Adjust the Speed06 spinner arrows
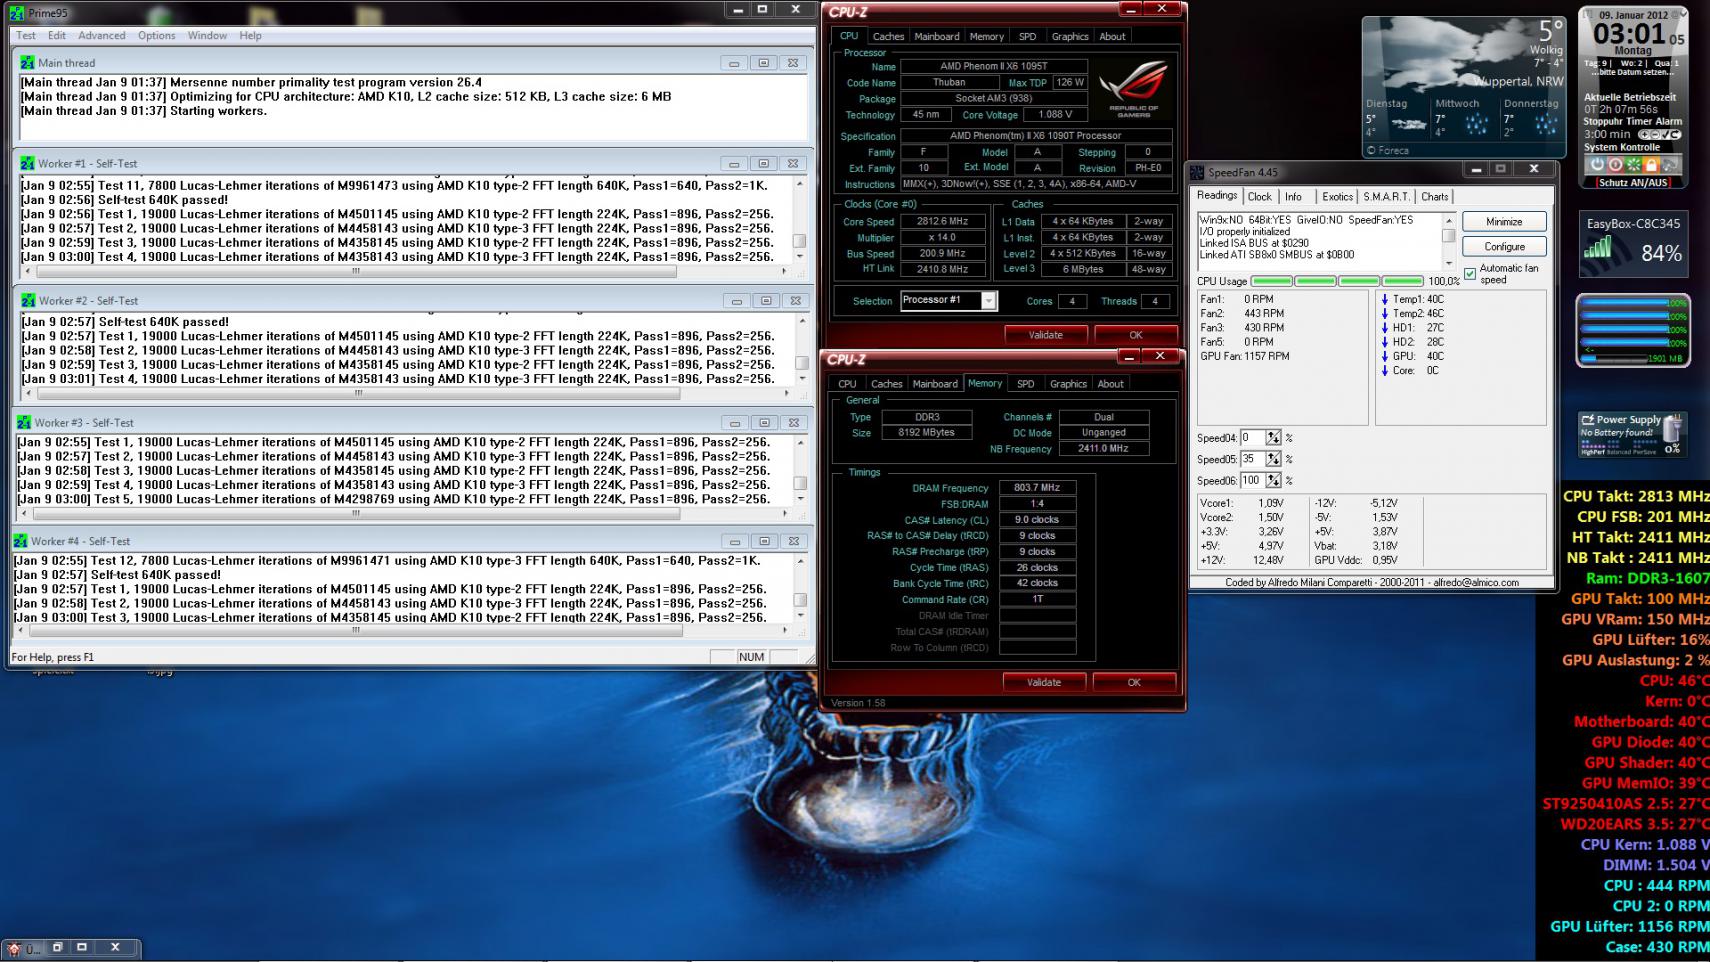 coord(1273,480)
